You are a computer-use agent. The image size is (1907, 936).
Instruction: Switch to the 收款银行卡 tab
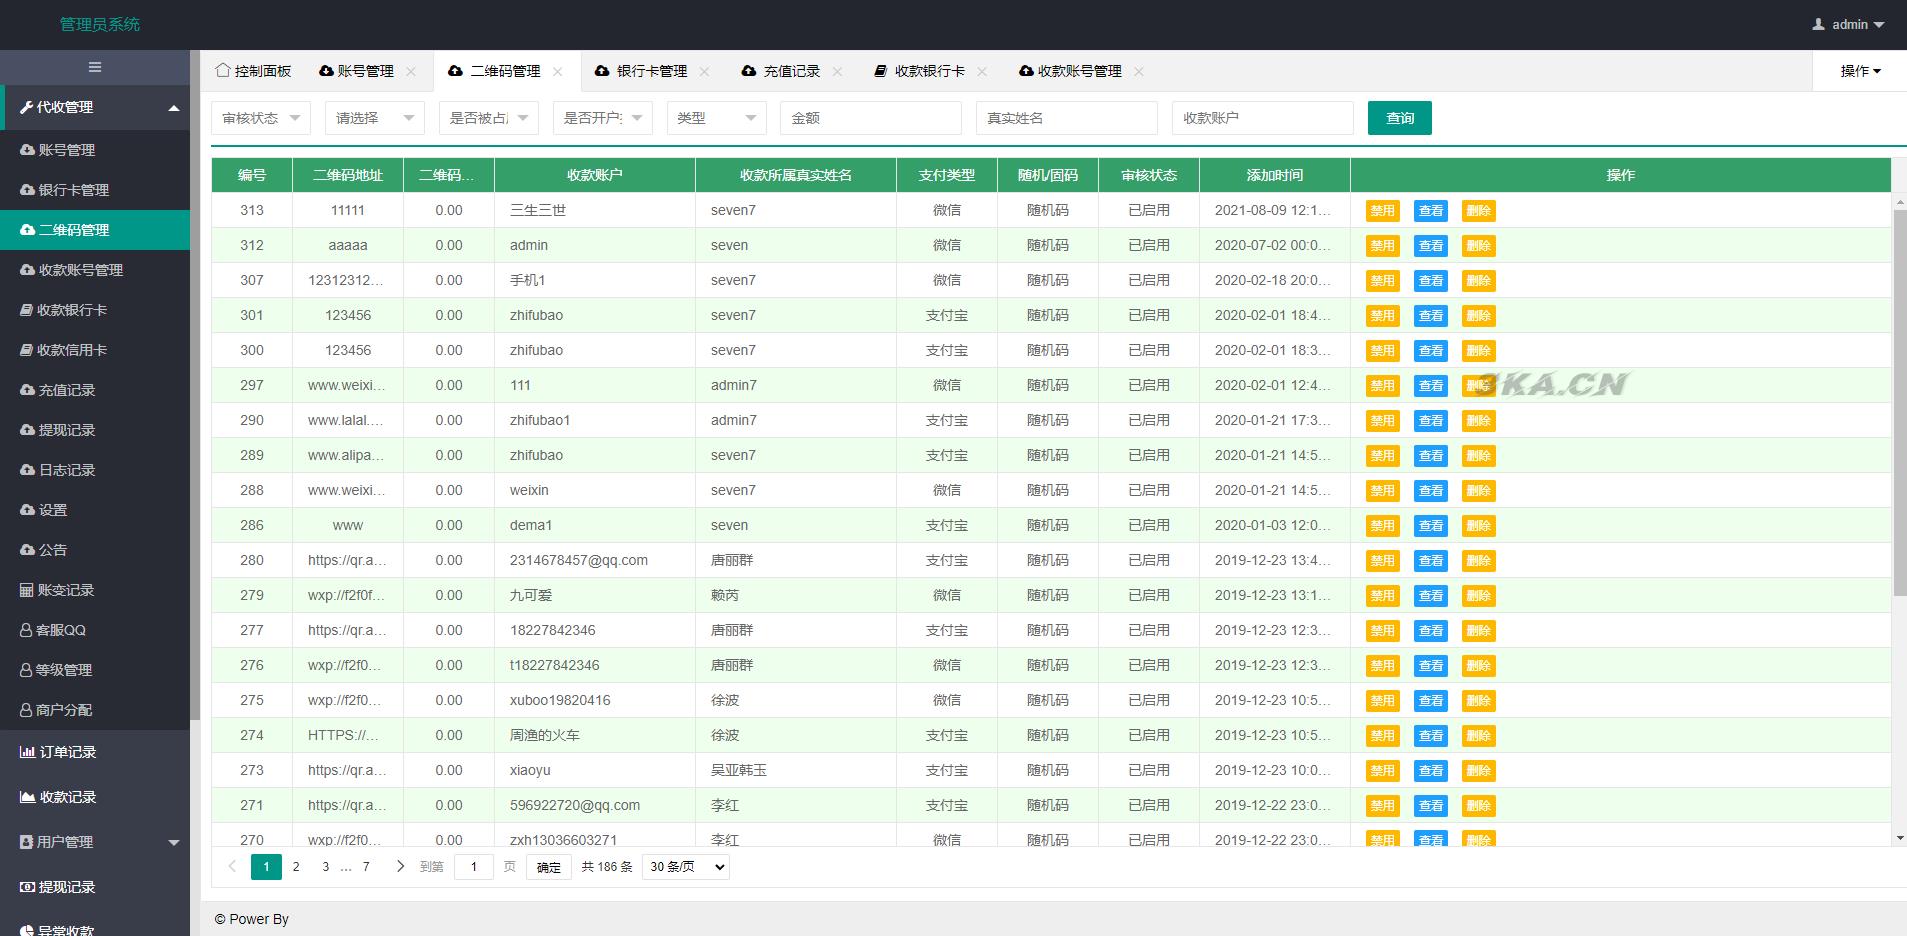pyautogui.click(x=930, y=71)
